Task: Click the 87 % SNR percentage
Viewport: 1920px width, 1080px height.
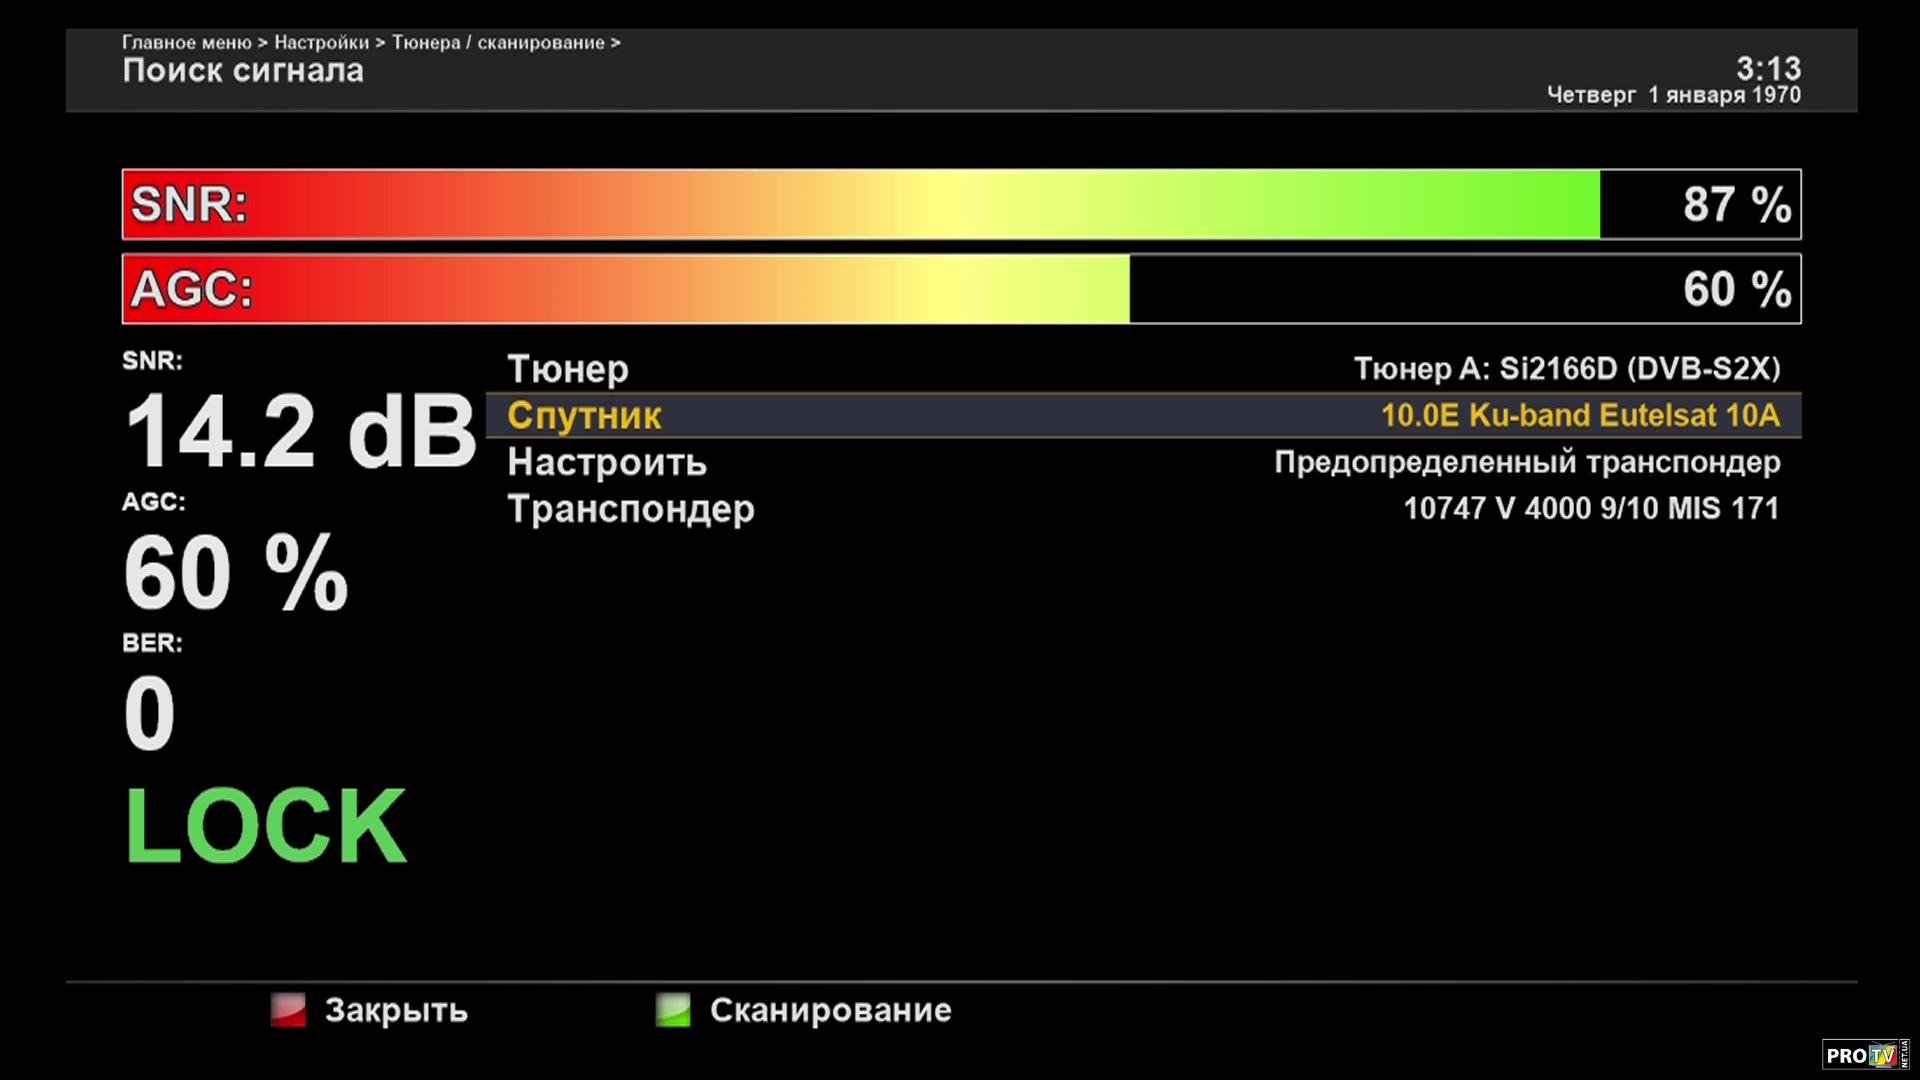Action: click(1736, 205)
